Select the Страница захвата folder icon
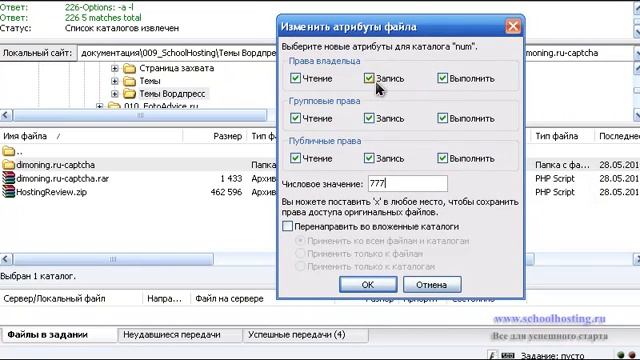Image resolution: width=640 pixels, height=360 pixels. click(x=129, y=68)
